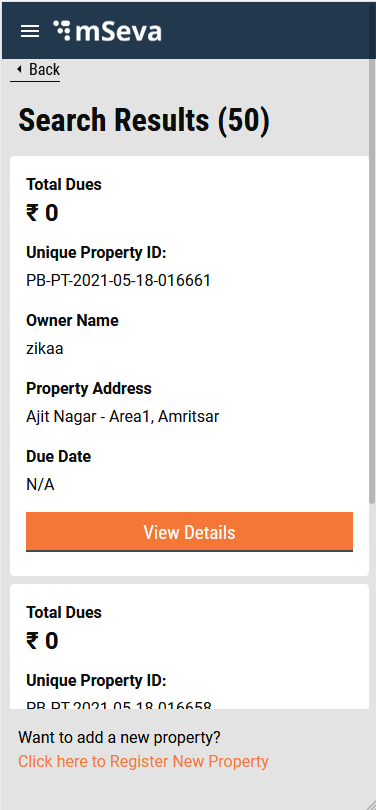This screenshot has width=376, height=810.
Task: Click the N/A due date value
Action: [x=40, y=485]
